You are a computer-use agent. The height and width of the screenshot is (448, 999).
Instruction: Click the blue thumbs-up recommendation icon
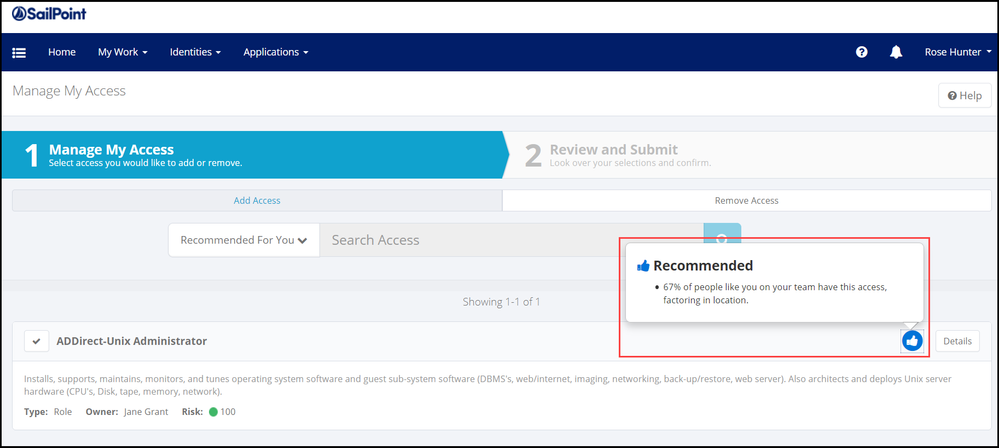pyautogui.click(x=912, y=341)
